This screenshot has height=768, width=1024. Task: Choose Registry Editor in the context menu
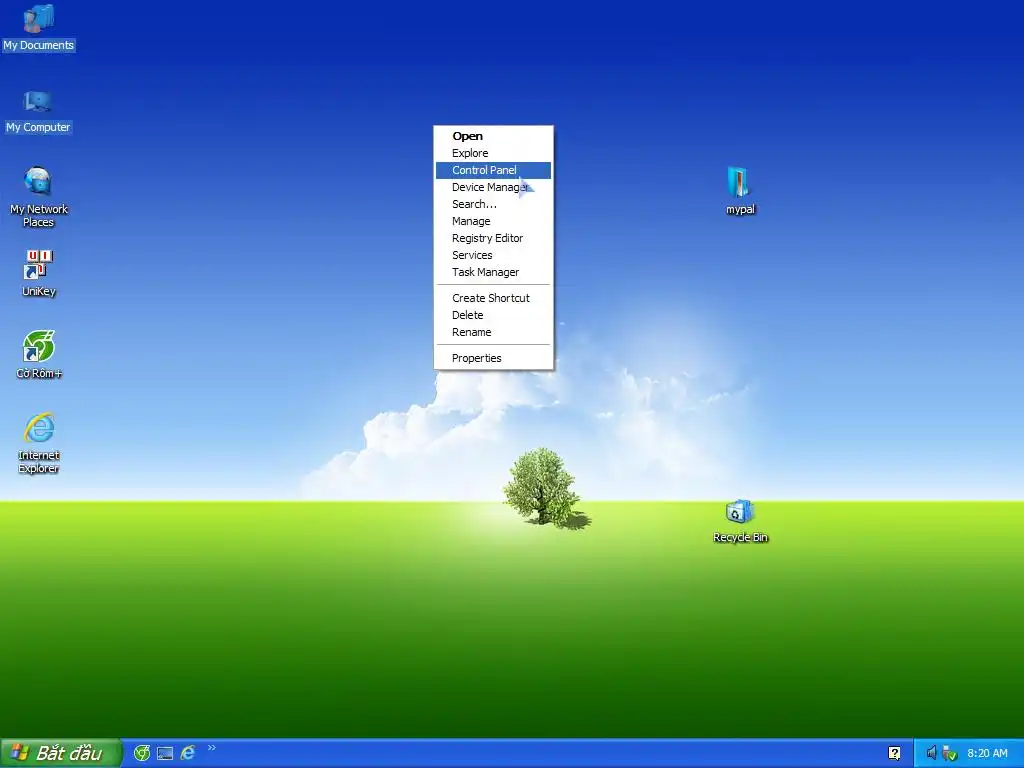point(493,238)
